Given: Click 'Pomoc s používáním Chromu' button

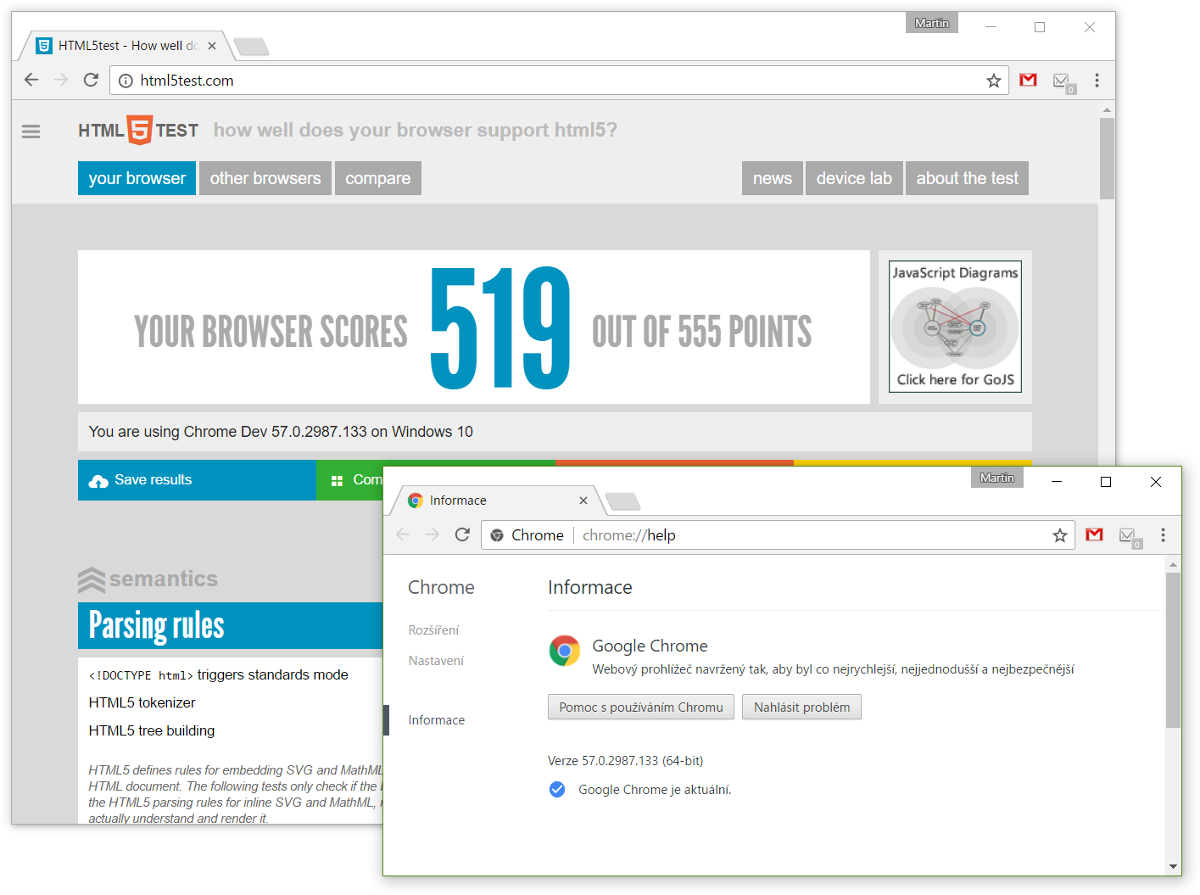Looking at the screenshot, I should click(x=641, y=707).
